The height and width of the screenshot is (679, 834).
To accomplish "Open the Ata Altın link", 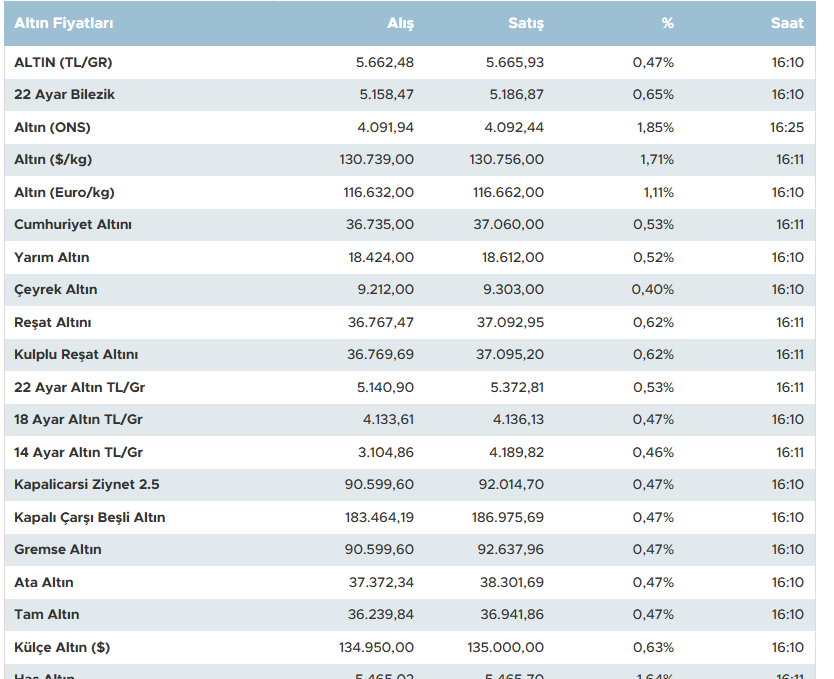I will [44, 582].
